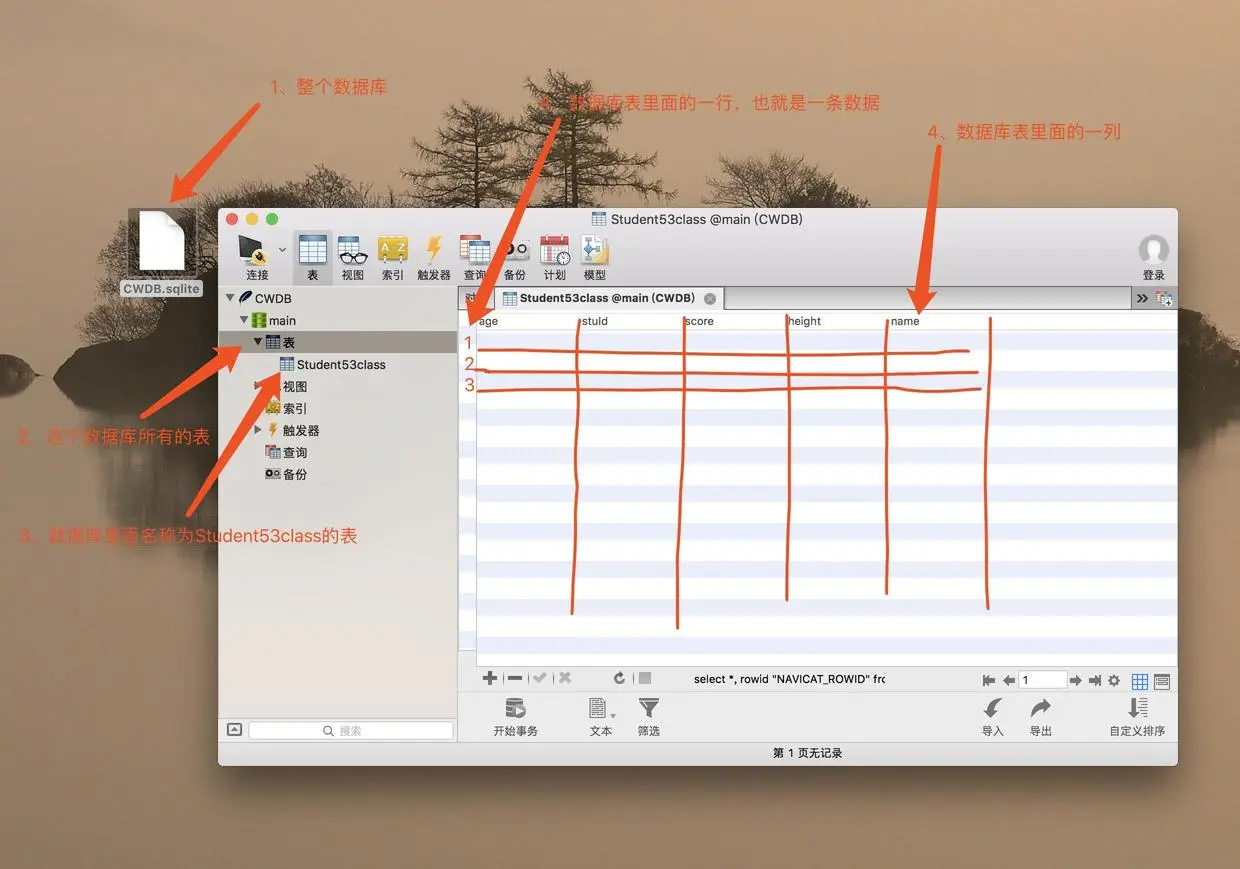Go to the next page arrow
Image resolution: width=1240 pixels, height=869 pixels.
[1076, 680]
